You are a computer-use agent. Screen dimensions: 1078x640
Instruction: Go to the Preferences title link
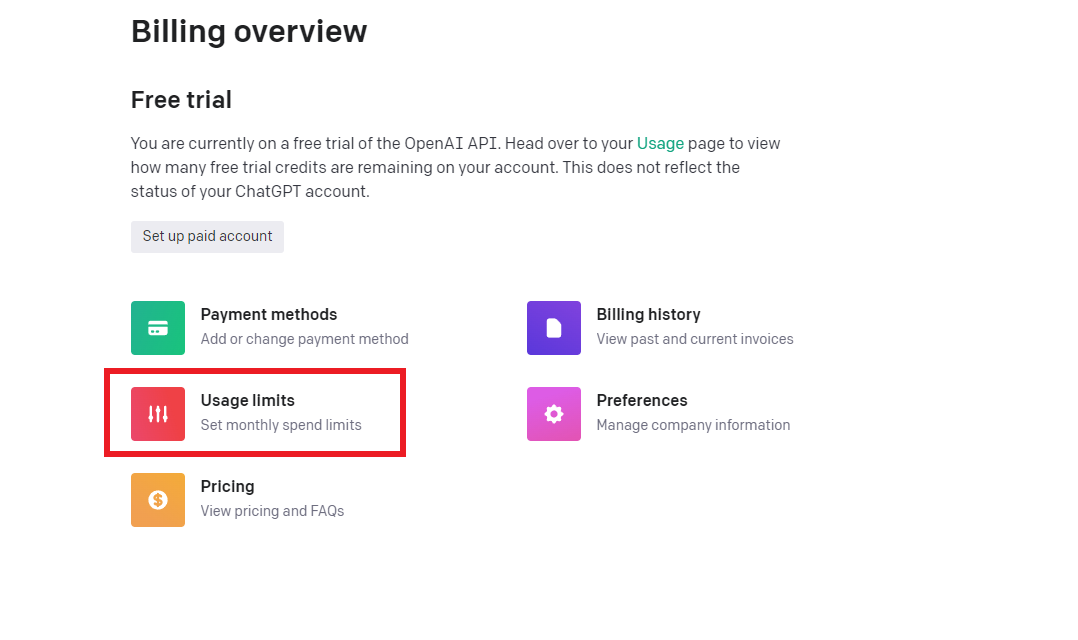pos(641,401)
